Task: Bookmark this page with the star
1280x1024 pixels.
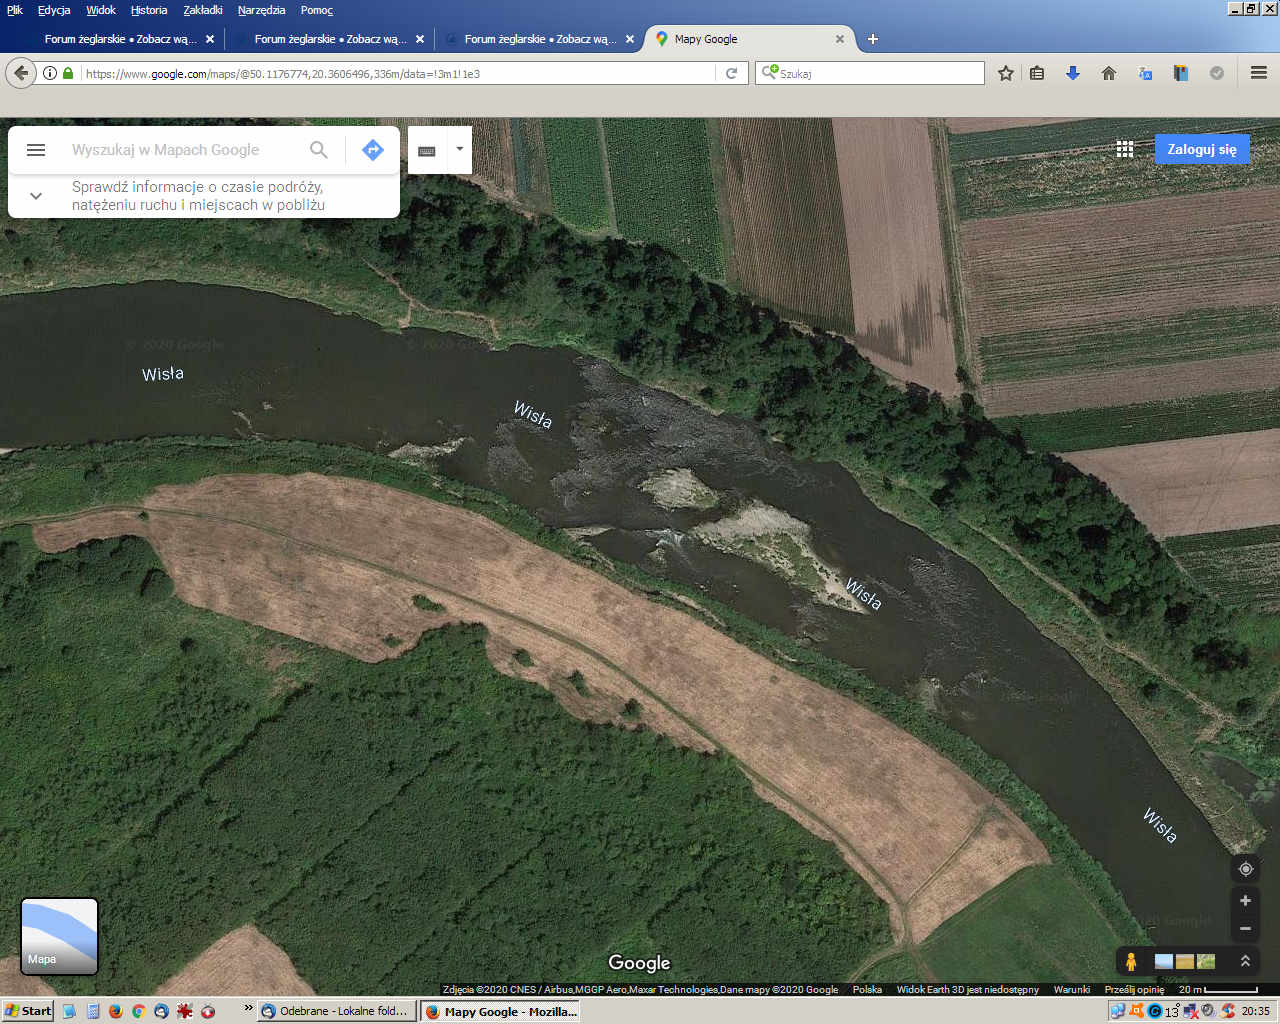Action: point(1006,73)
